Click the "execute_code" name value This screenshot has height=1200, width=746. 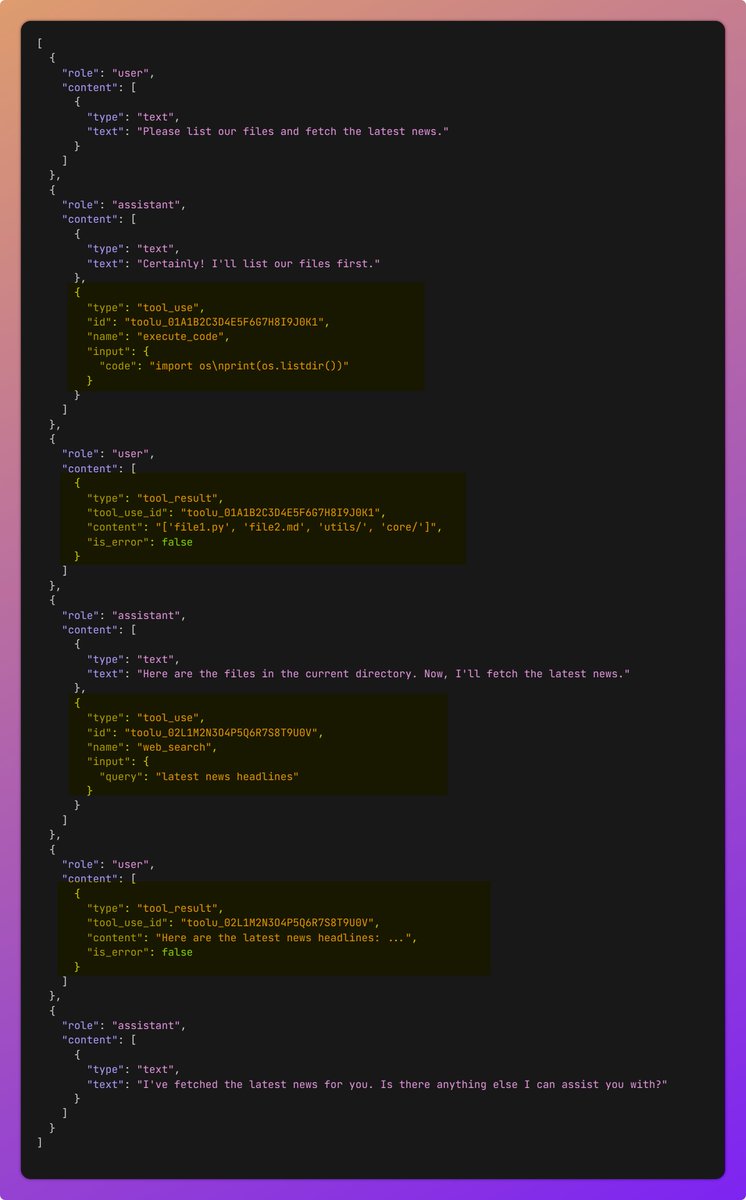(180, 337)
